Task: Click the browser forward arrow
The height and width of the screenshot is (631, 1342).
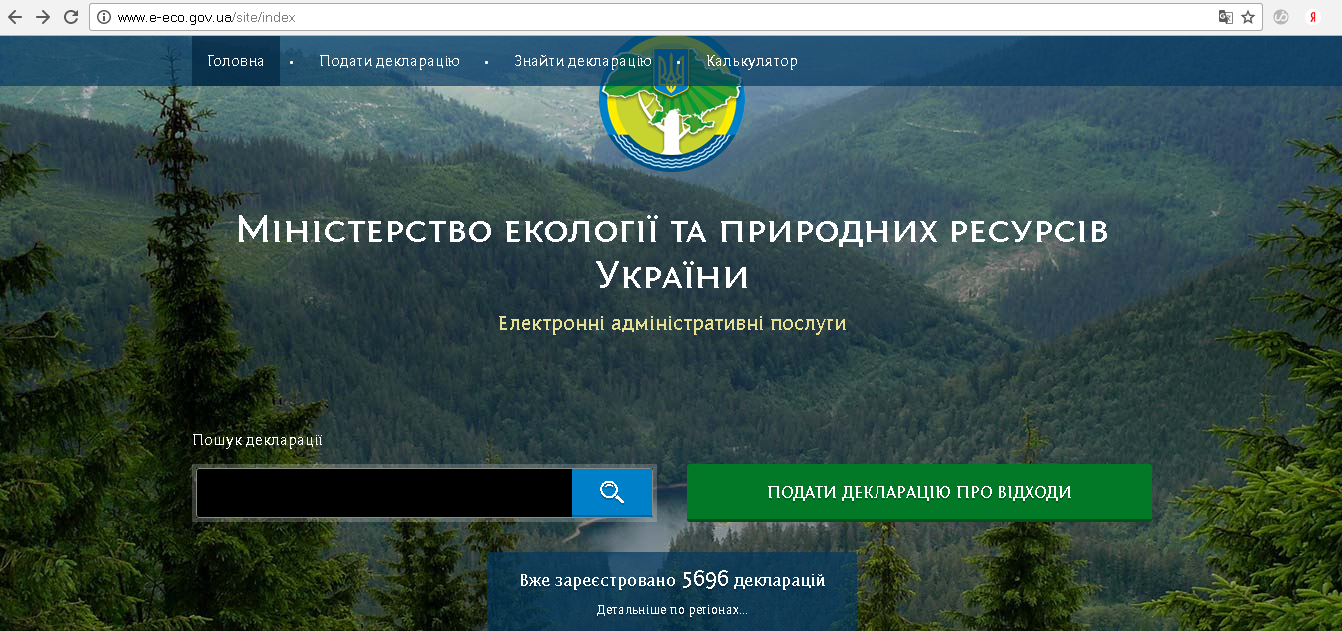Action: [x=43, y=17]
